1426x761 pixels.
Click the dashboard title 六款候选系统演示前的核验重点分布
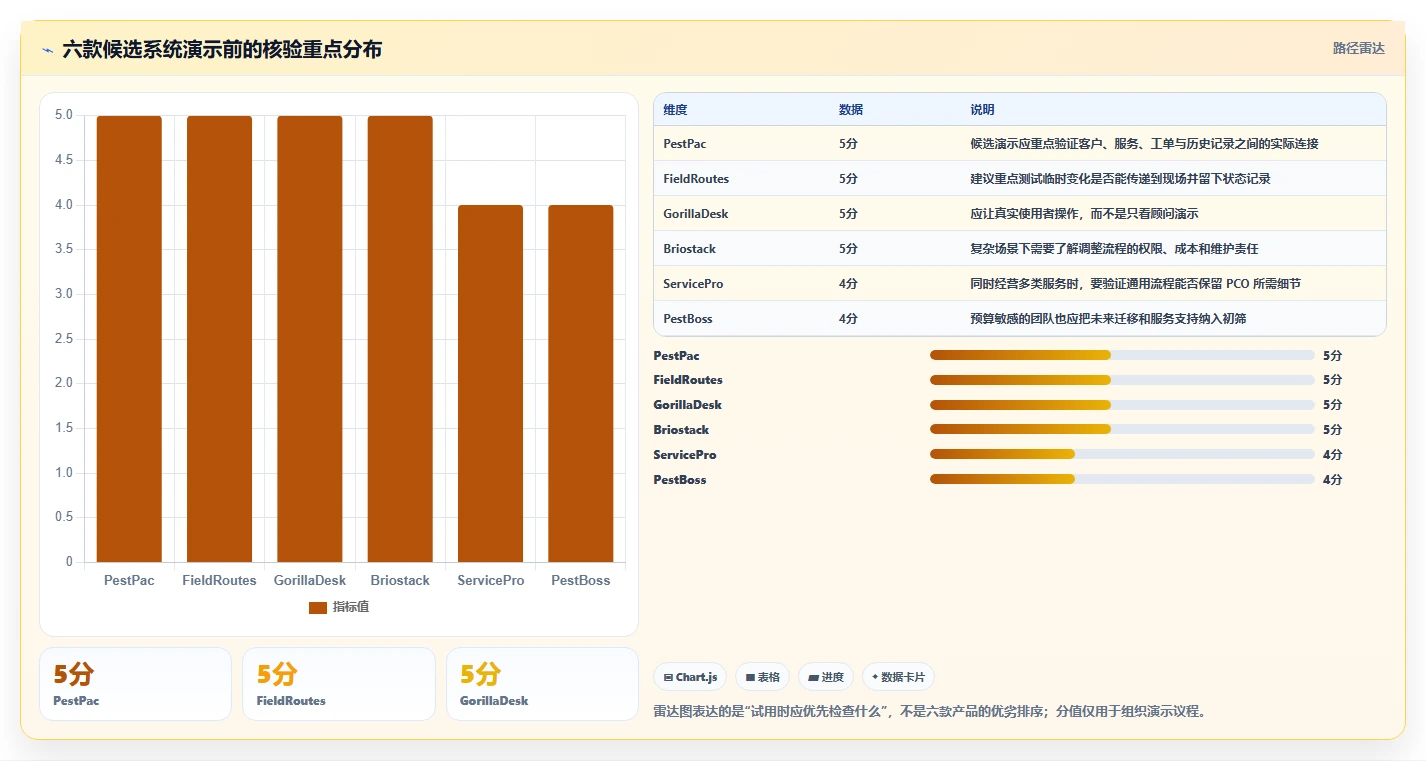click(222, 50)
